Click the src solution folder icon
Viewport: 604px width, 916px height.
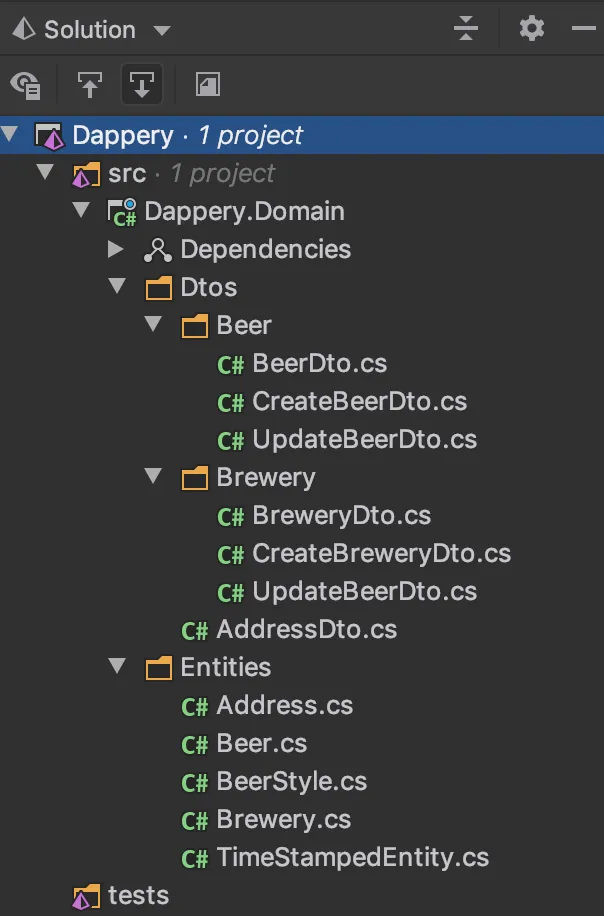click(x=86, y=175)
